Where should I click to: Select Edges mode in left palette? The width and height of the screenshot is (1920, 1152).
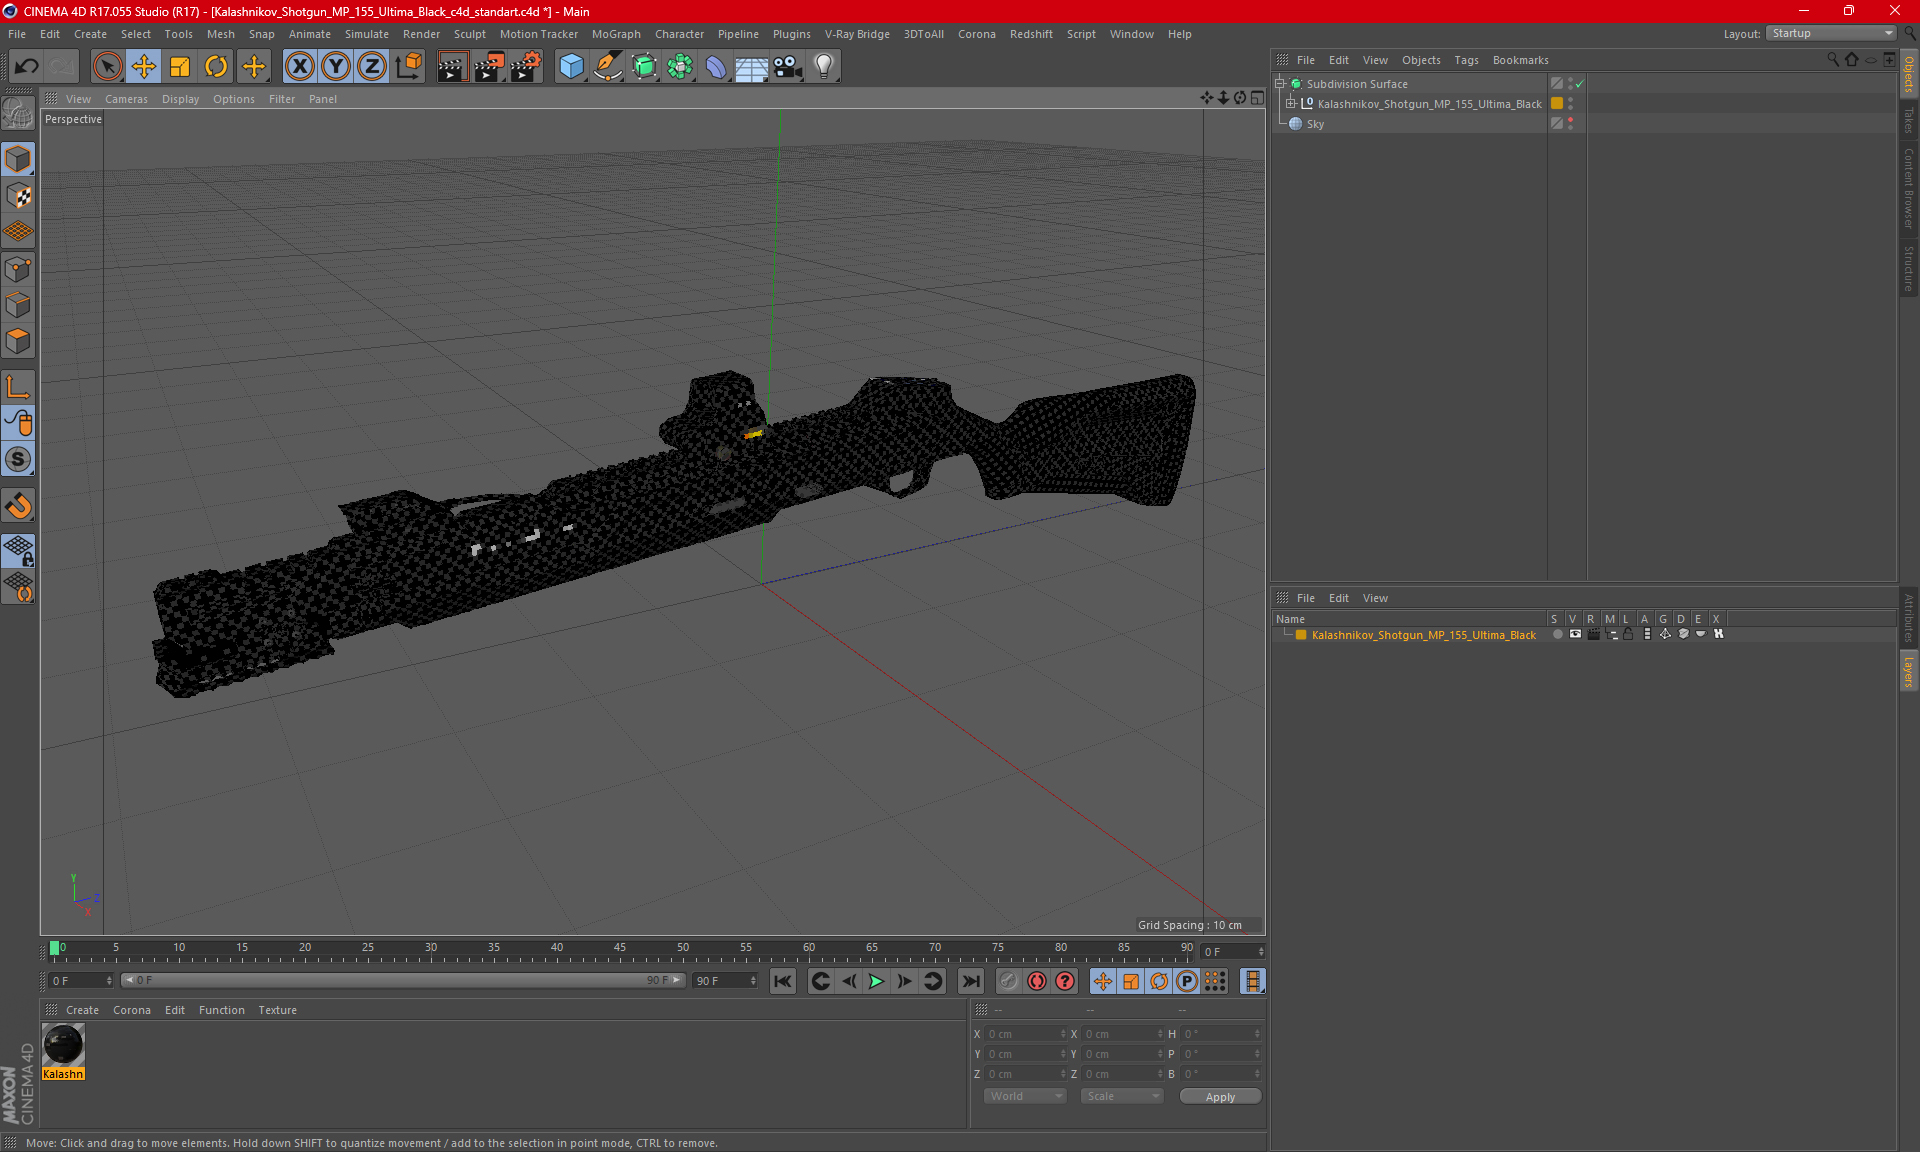18,305
